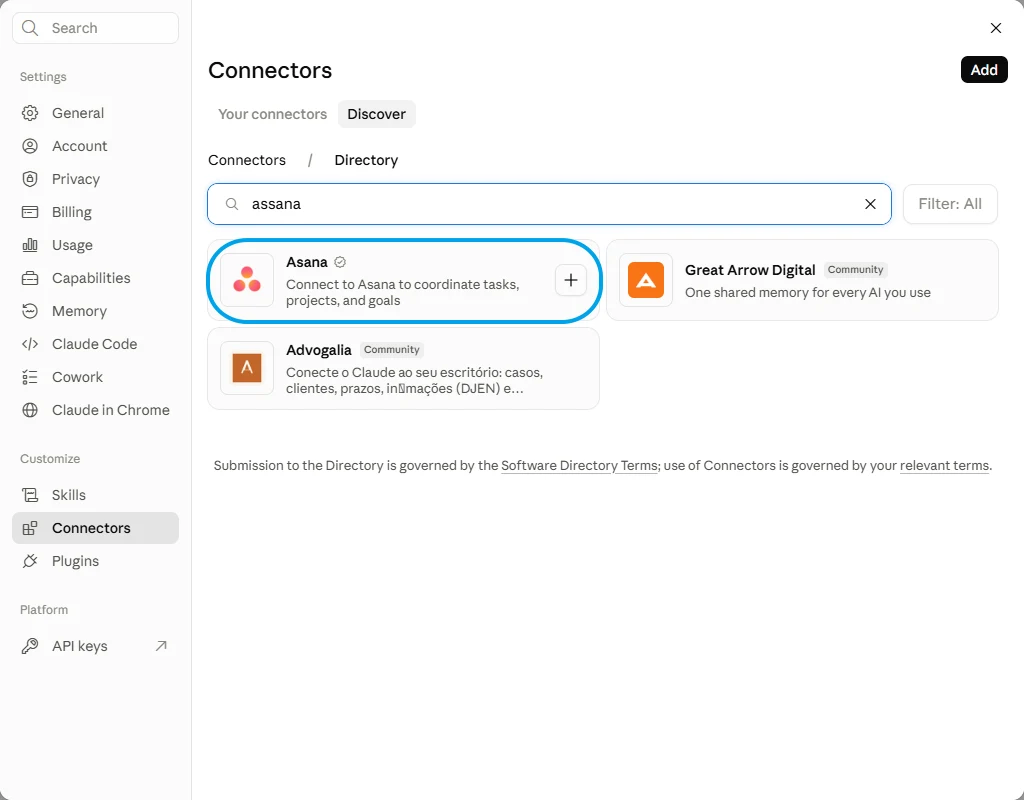
Task: Click the API keys external arrow icon
Action: 161,646
